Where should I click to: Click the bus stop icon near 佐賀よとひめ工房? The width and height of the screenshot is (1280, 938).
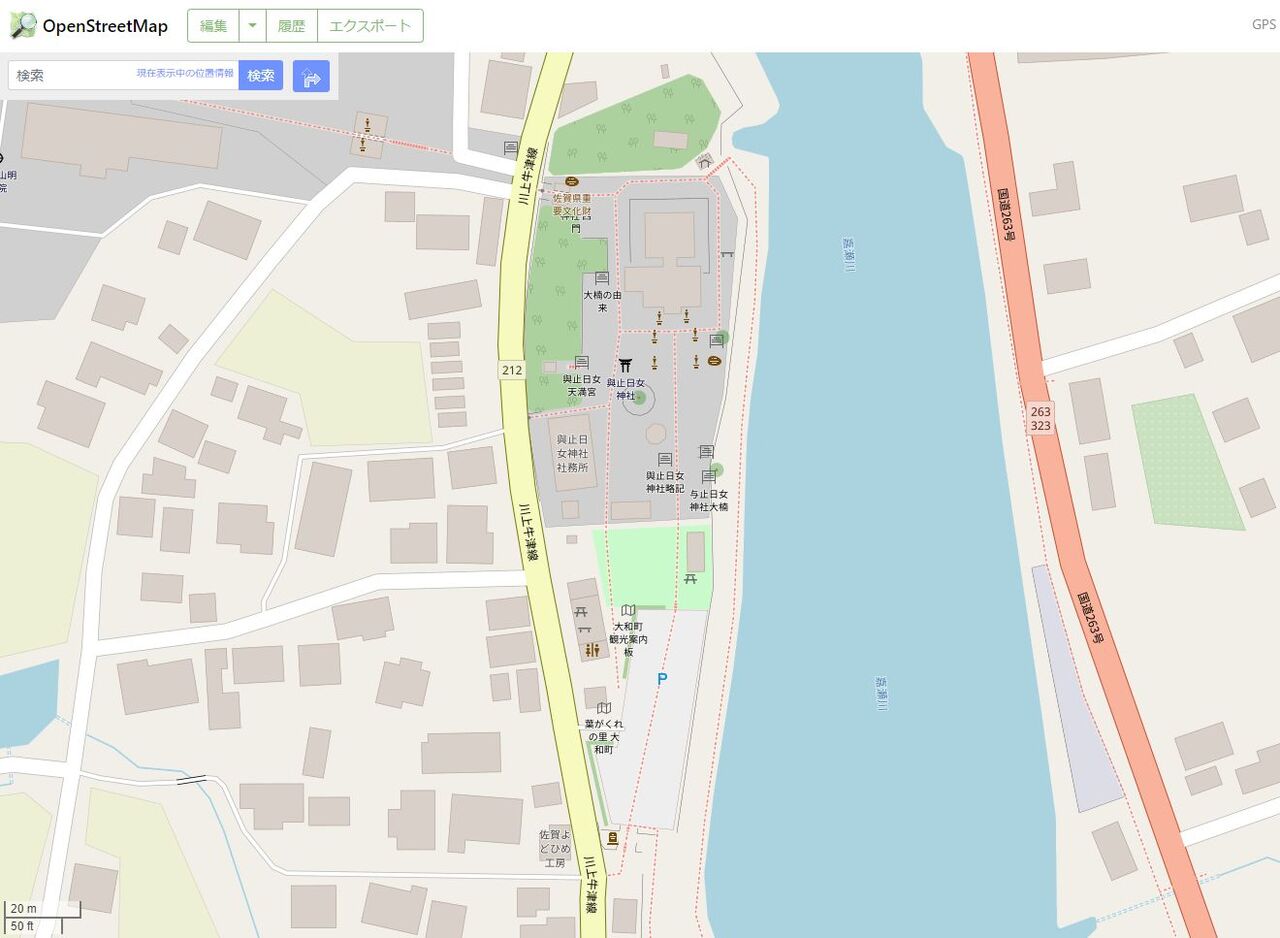click(611, 836)
